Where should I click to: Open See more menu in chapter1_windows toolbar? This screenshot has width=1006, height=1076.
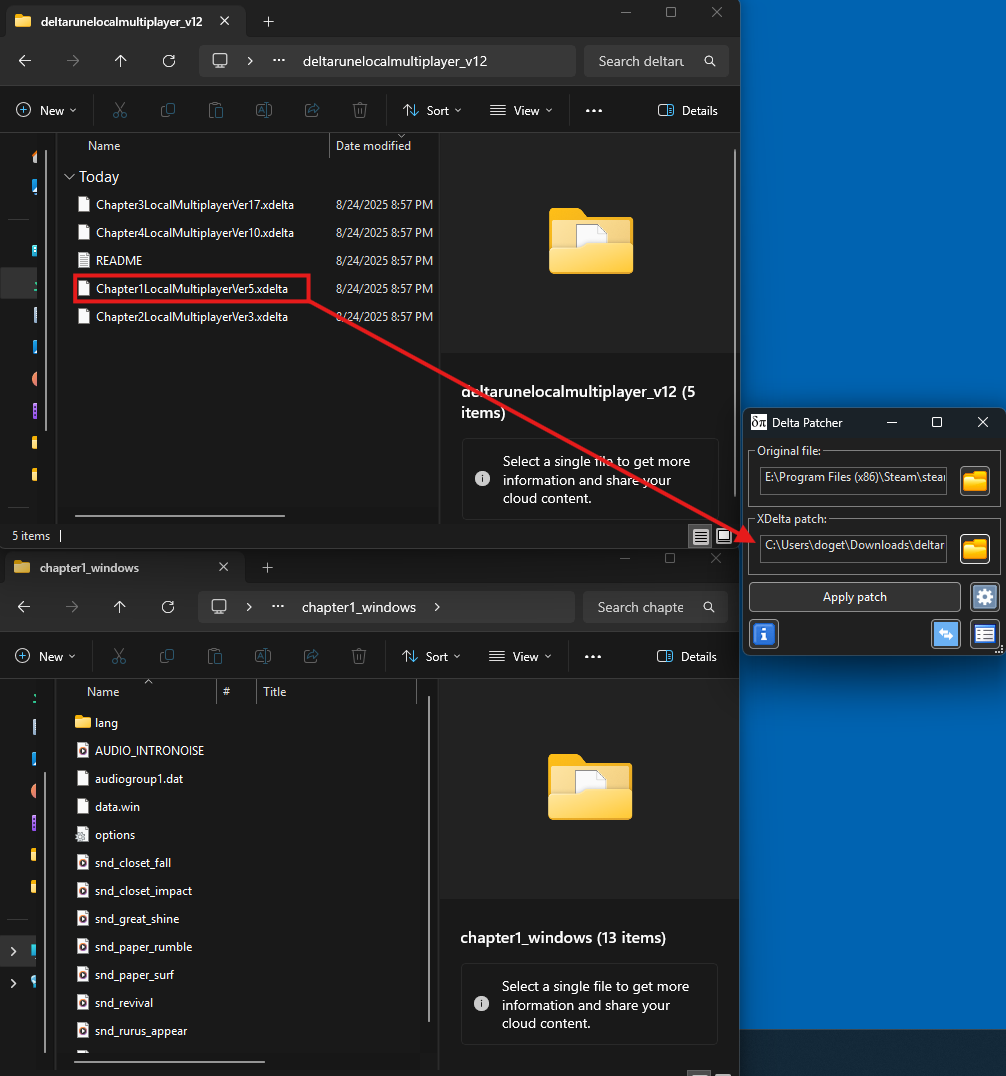coord(593,657)
